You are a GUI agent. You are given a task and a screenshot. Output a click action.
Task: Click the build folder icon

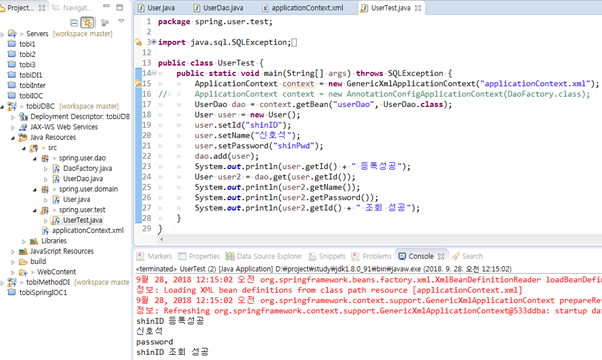23,262
